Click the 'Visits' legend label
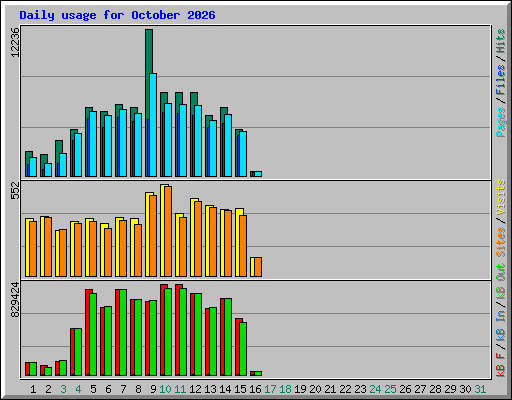The image size is (512, 400). 501,197
